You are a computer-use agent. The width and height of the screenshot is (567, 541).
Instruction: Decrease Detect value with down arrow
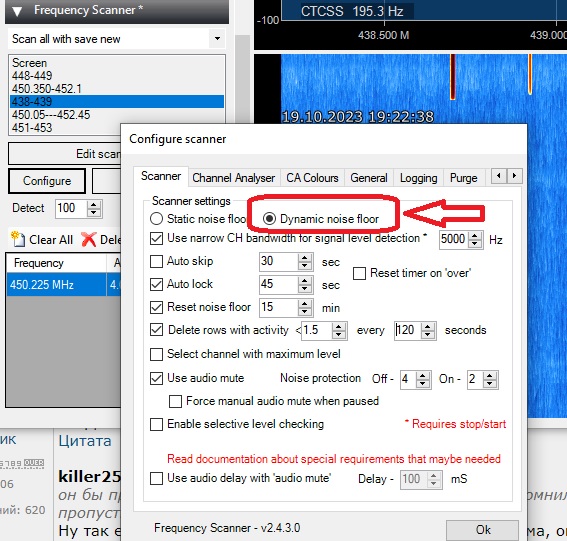click(x=94, y=212)
